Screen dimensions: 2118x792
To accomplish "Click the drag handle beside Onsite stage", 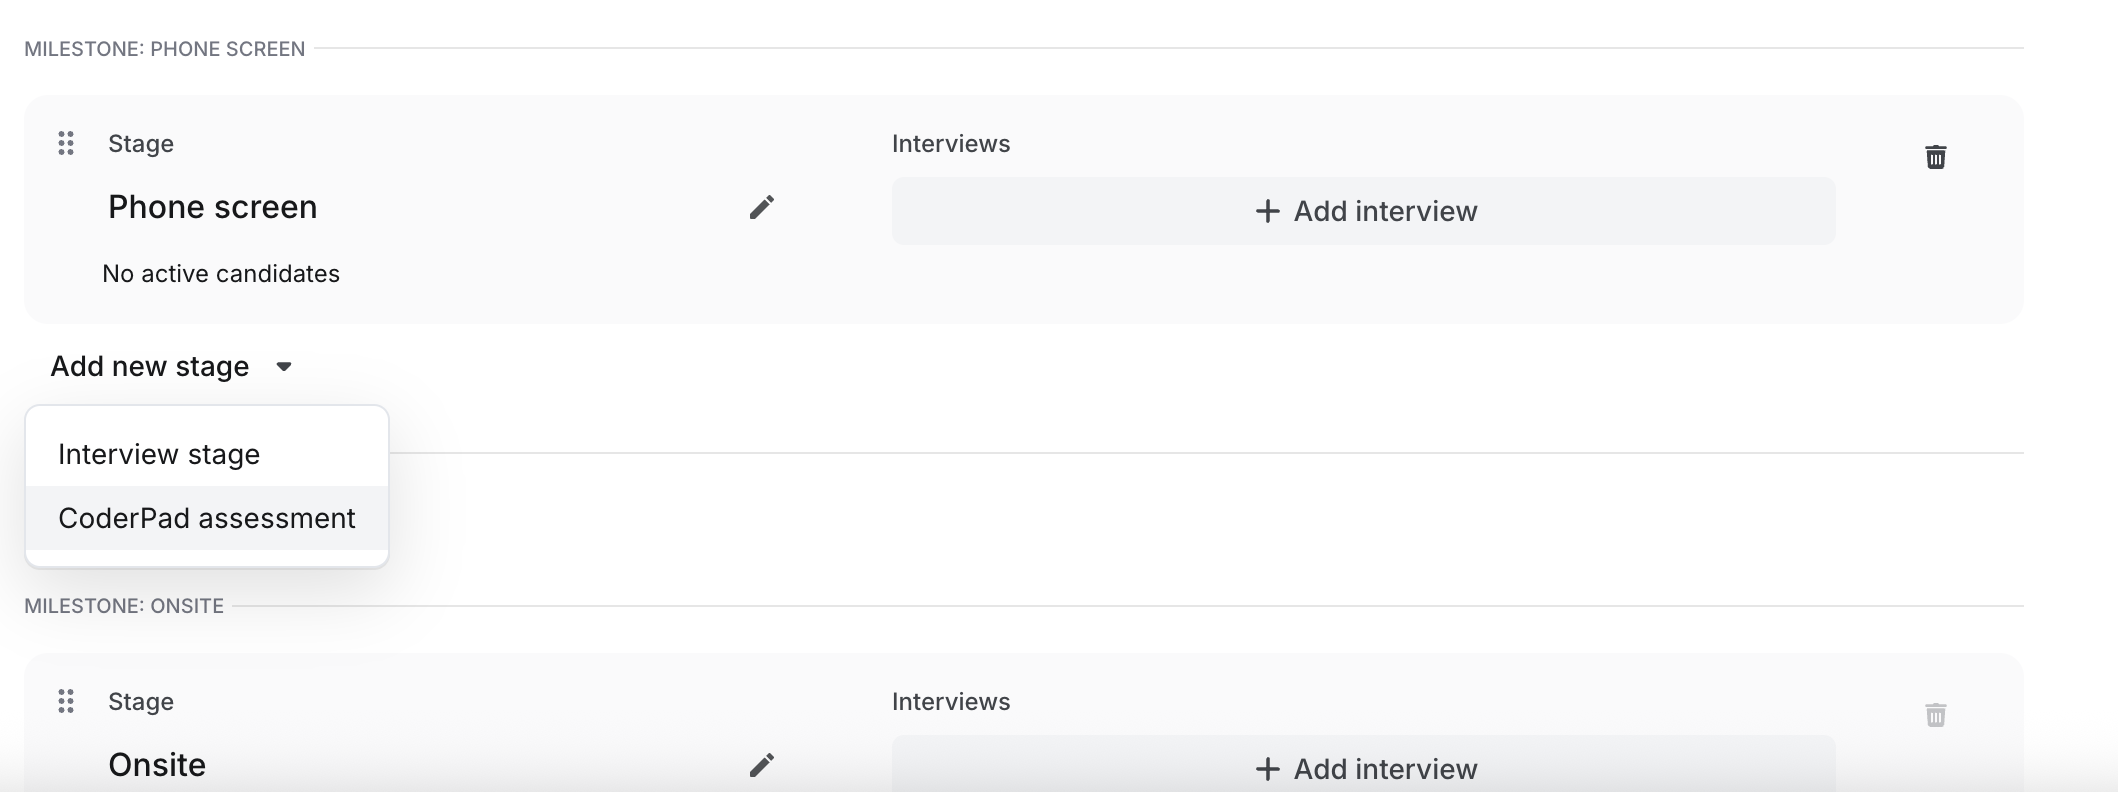I will pyautogui.click(x=67, y=701).
